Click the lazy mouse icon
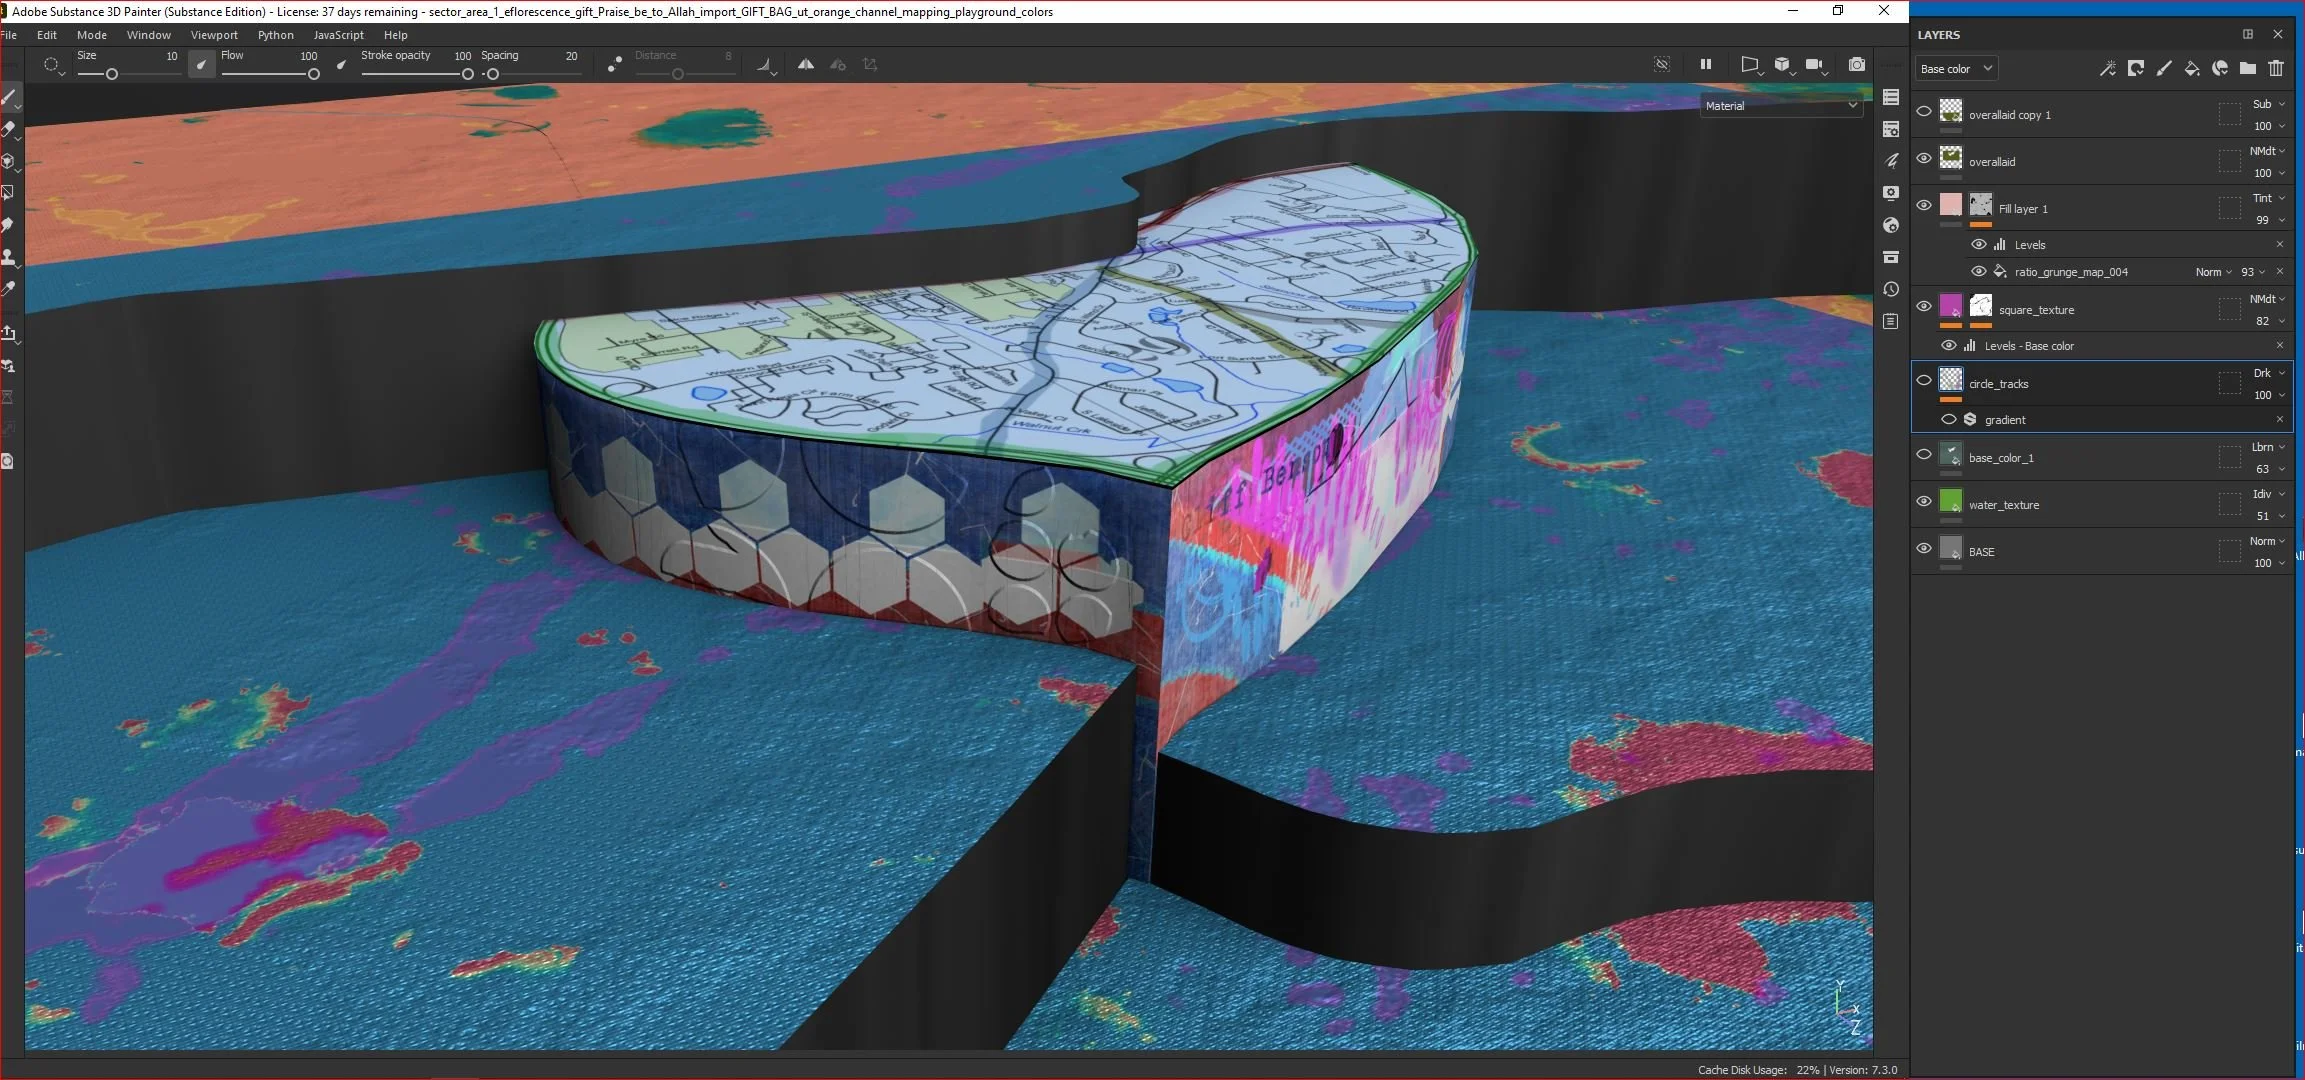 click(x=615, y=65)
